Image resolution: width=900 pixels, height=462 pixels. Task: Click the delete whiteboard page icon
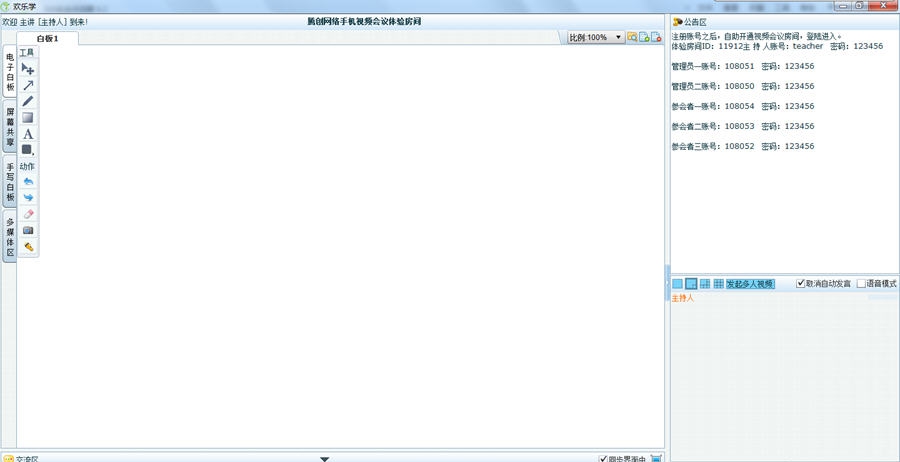click(x=656, y=37)
